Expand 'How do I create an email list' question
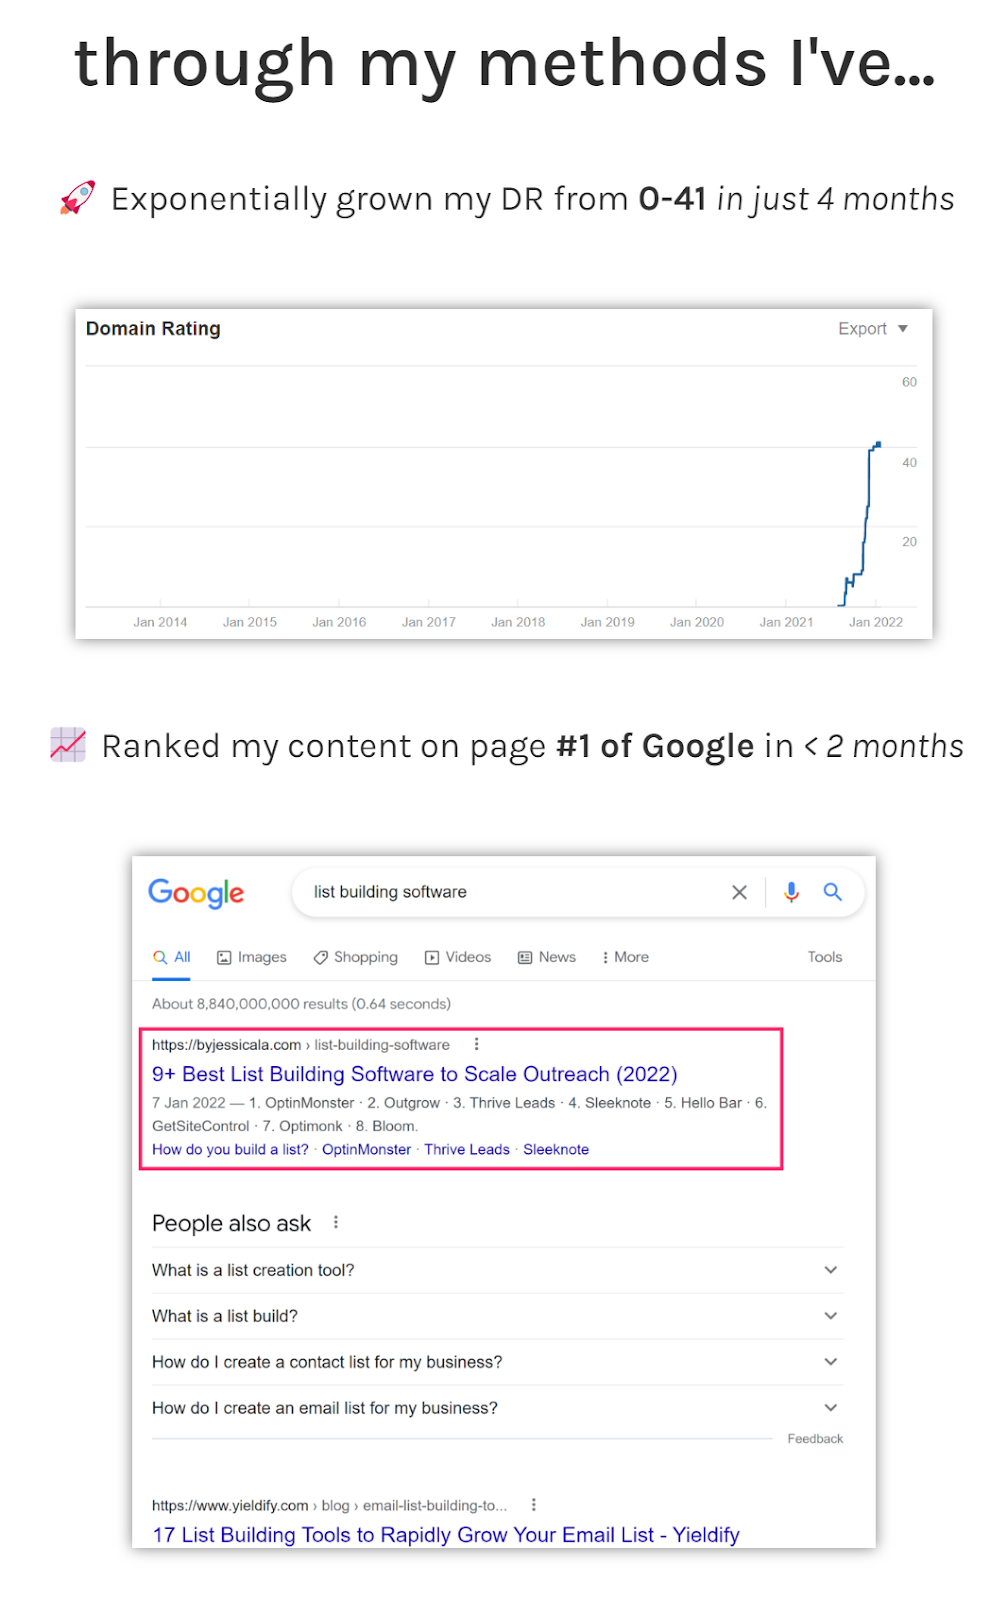Screen dimensions: 1007x1600 (497, 1408)
